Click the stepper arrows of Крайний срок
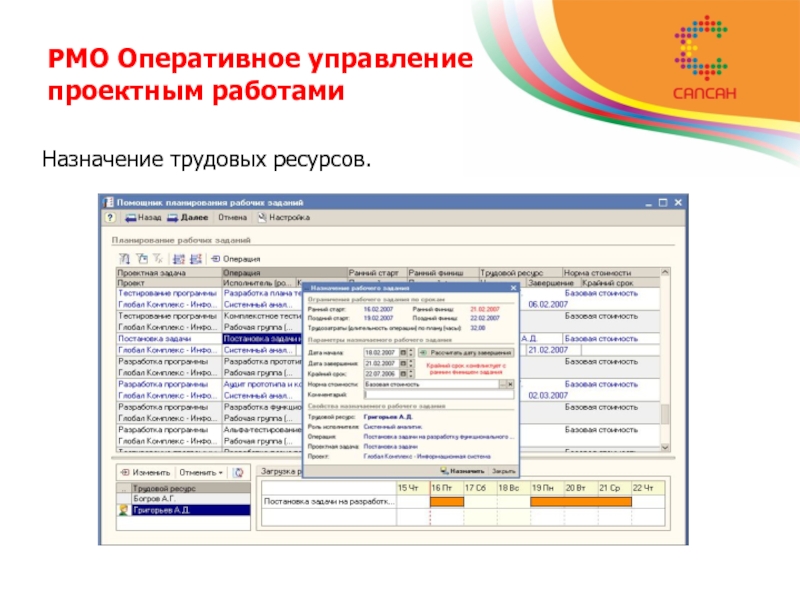The width and height of the screenshot is (800, 600). click(x=411, y=374)
